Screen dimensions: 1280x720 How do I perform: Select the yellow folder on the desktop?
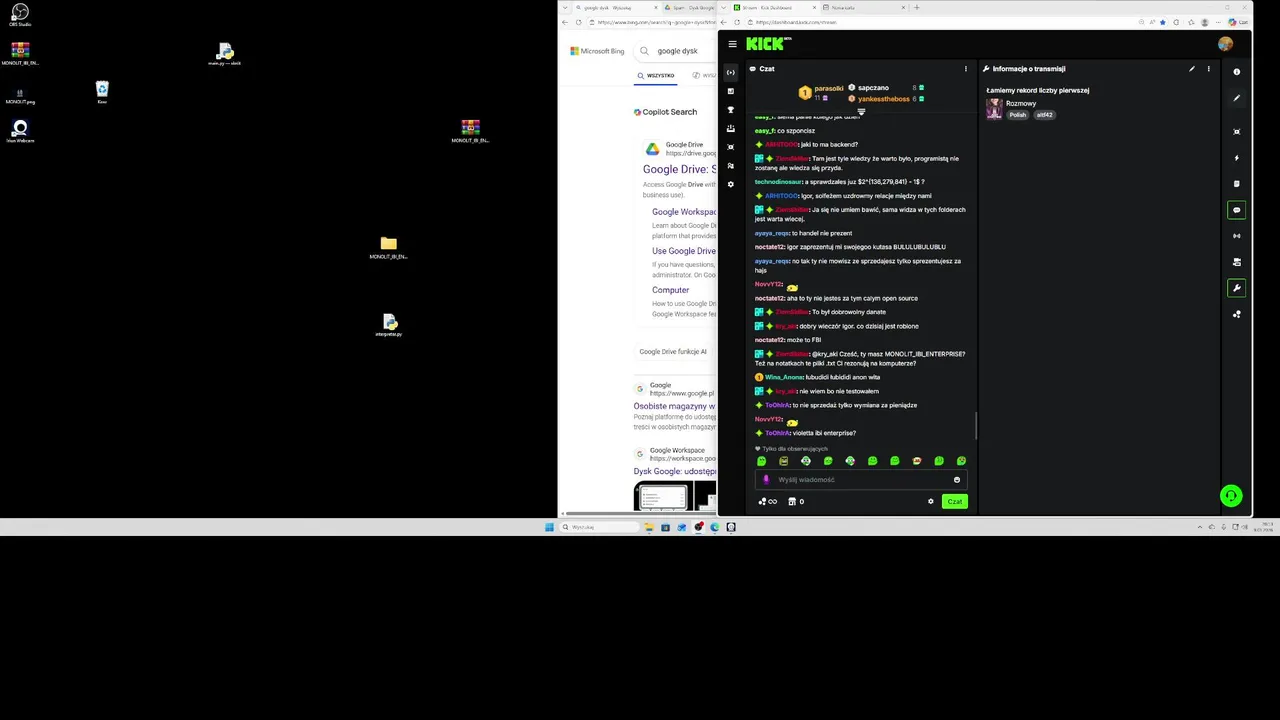click(x=388, y=247)
